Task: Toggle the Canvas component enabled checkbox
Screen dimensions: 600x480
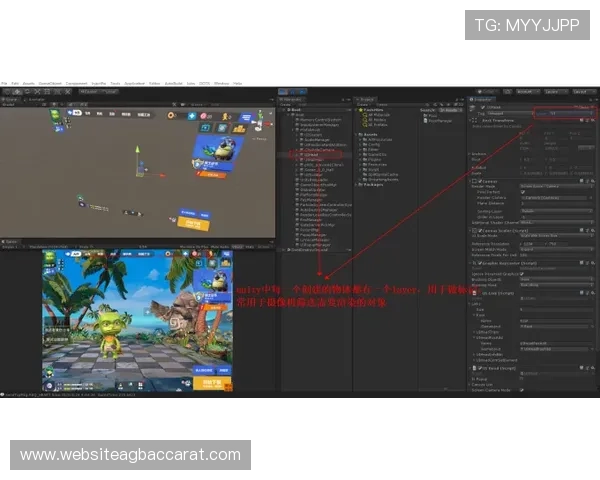Action: tap(480, 181)
